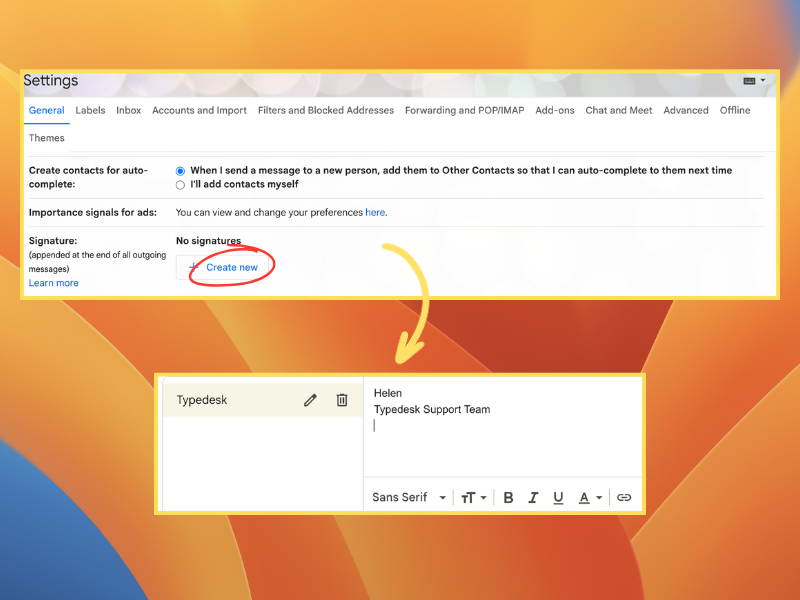Click the Settings page heading
800x600 pixels.
[51, 81]
